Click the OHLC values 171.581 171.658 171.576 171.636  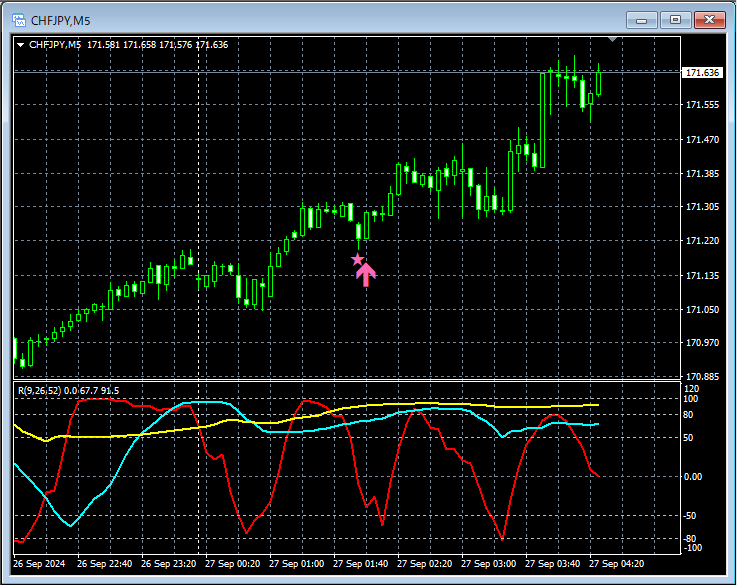click(x=158, y=45)
